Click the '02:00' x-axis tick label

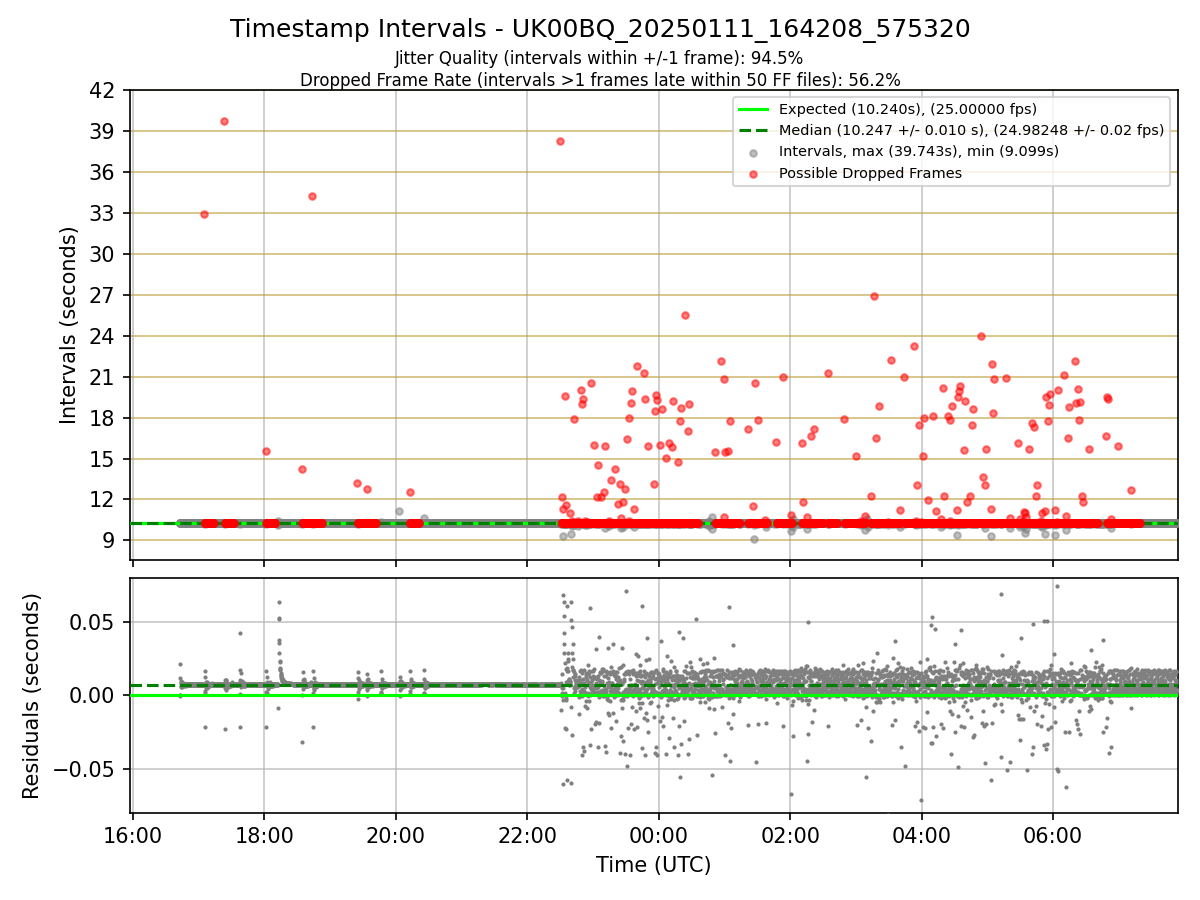(x=790, y=835)
